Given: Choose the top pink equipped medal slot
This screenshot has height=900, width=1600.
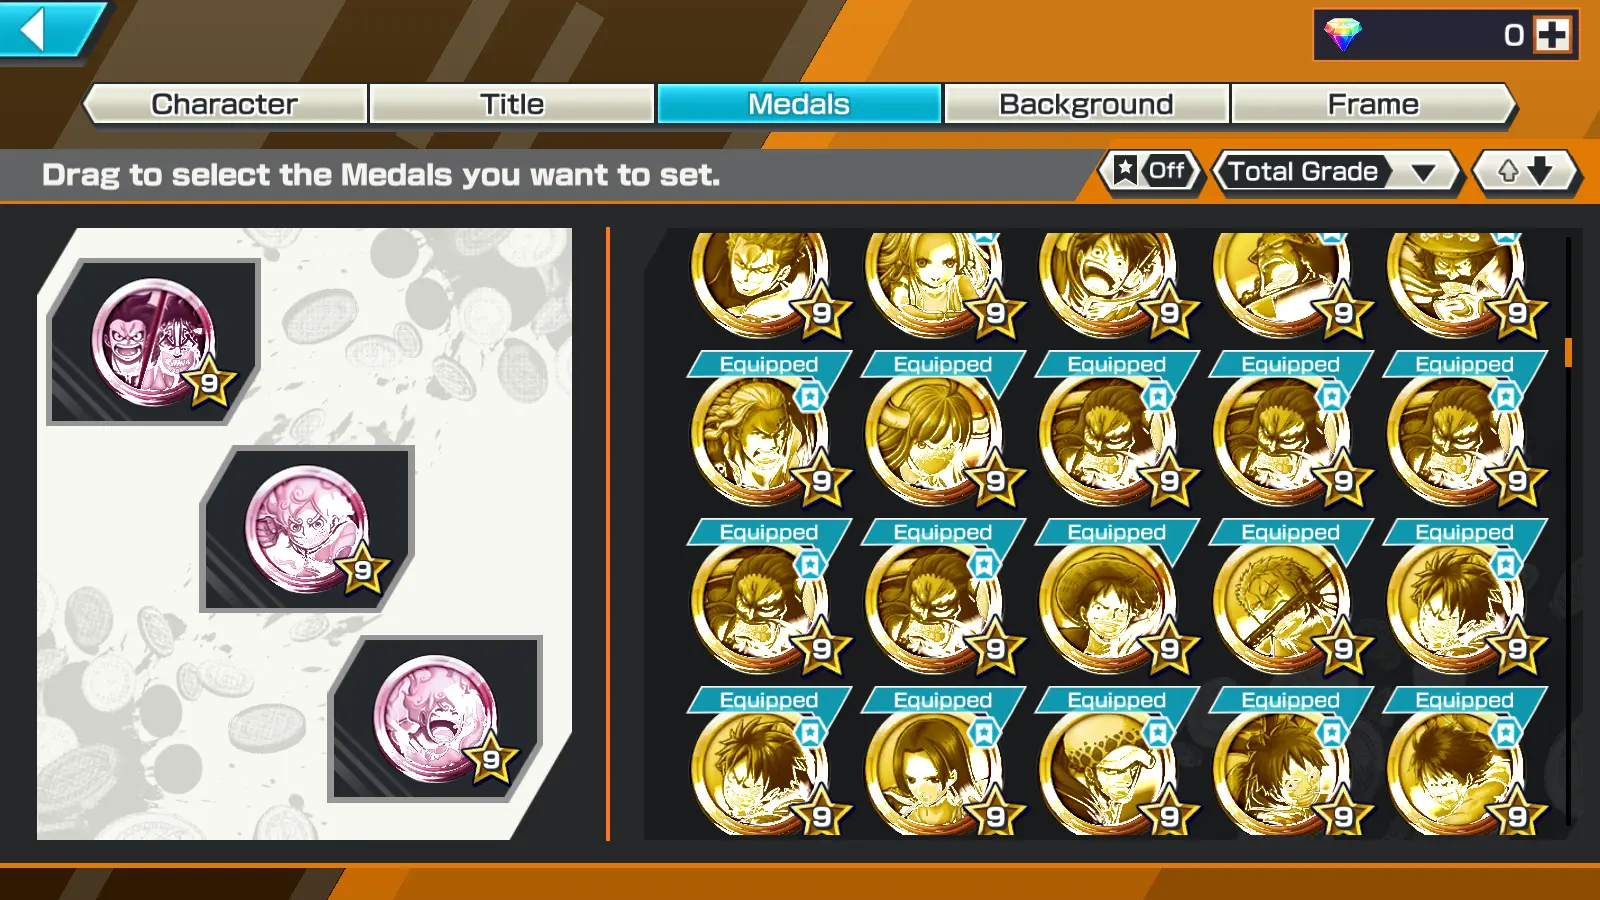Looking at the screenshot, I should 155,342.
